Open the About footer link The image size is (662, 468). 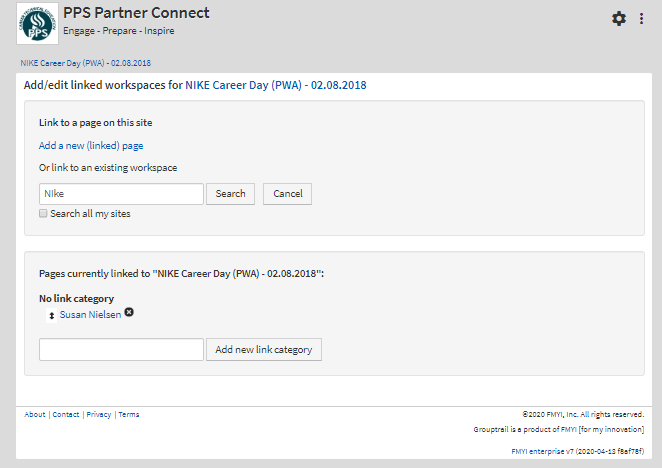(35, 414)
